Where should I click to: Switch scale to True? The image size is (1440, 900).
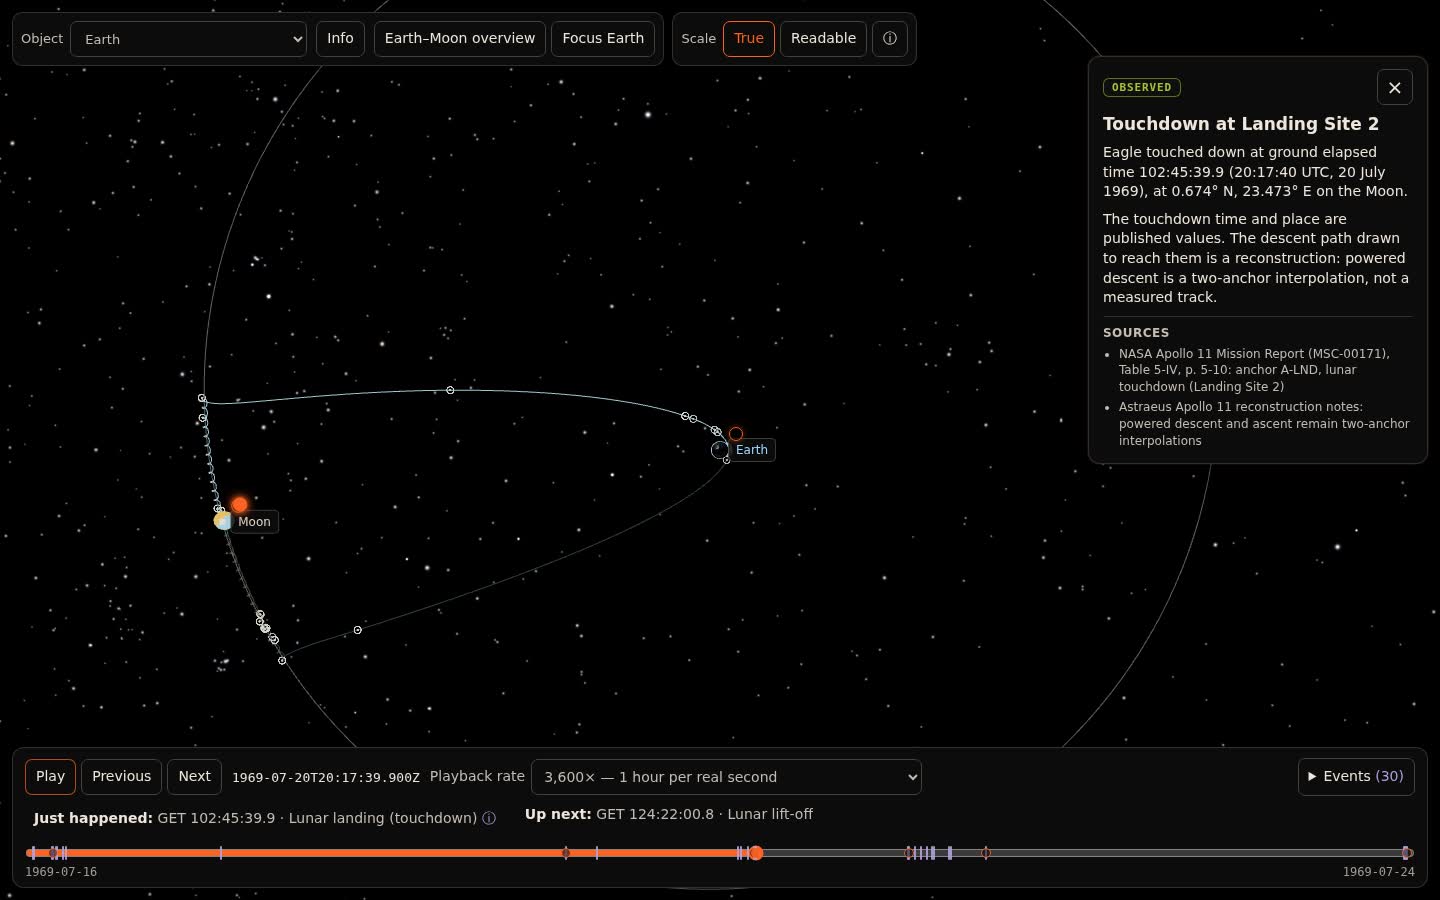(749, 39)
